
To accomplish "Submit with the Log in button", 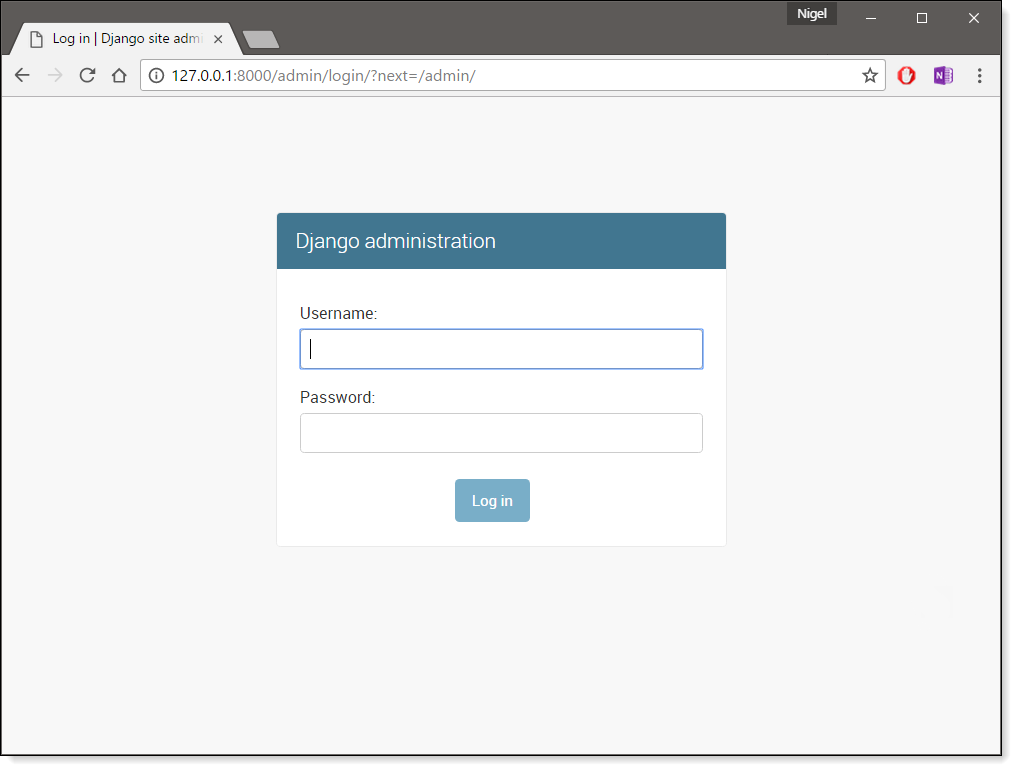I will click(492, 501).
